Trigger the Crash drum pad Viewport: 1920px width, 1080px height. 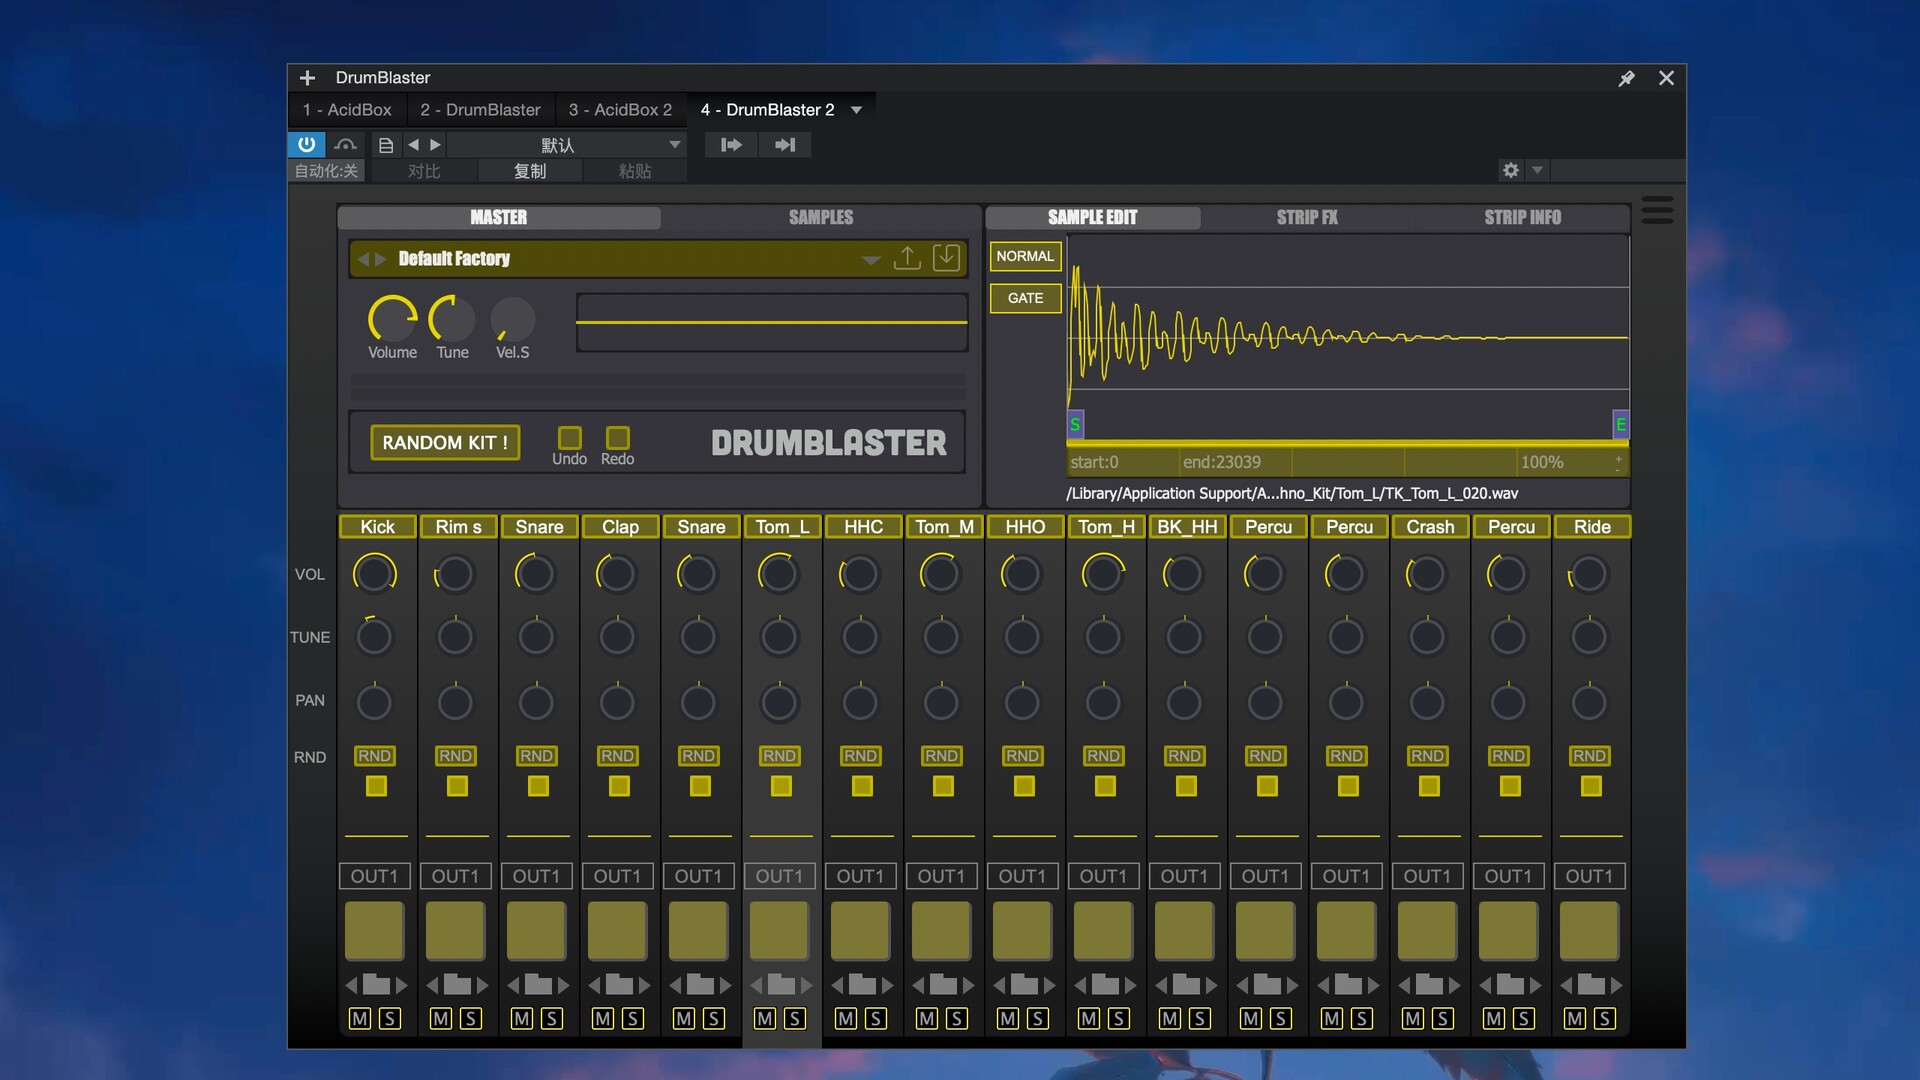pyautogui.click(x=1427, y=931)
